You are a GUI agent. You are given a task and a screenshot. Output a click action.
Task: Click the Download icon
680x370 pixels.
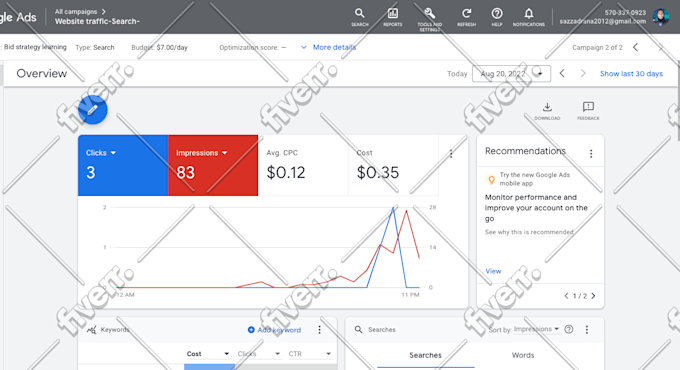pos(547,111)
